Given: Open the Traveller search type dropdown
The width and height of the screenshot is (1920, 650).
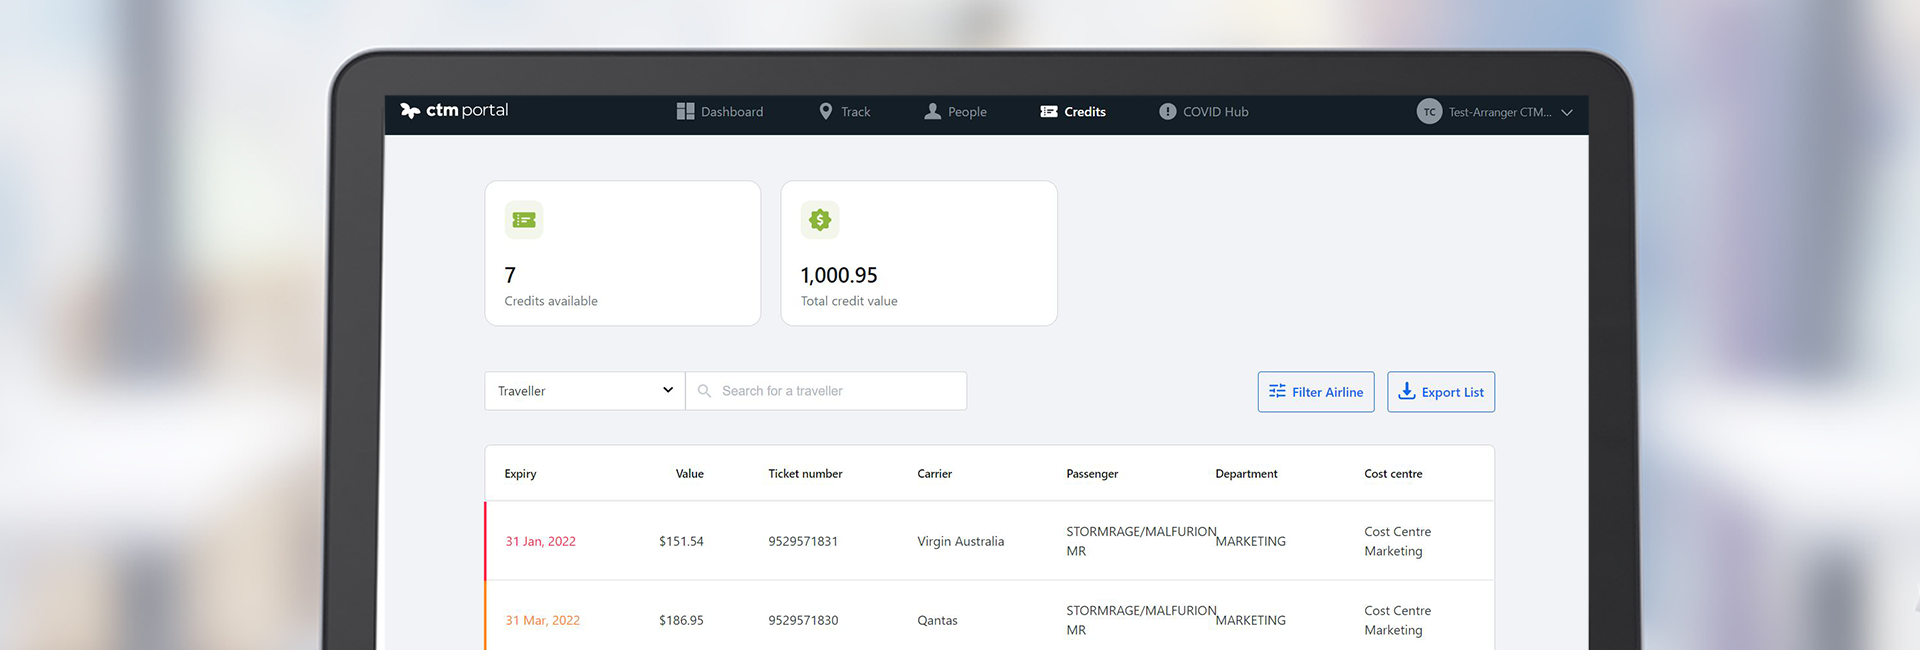Looking at the screenshot, I should pos(585,391).
